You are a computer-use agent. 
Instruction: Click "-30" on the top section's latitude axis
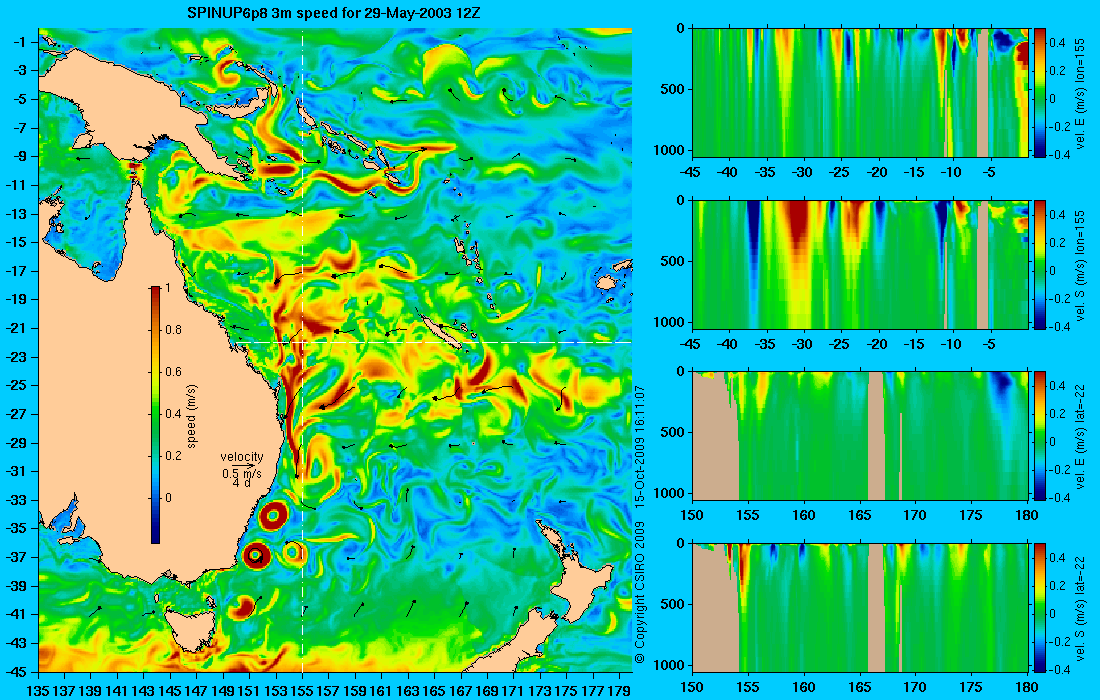click(x=802, y=173)
